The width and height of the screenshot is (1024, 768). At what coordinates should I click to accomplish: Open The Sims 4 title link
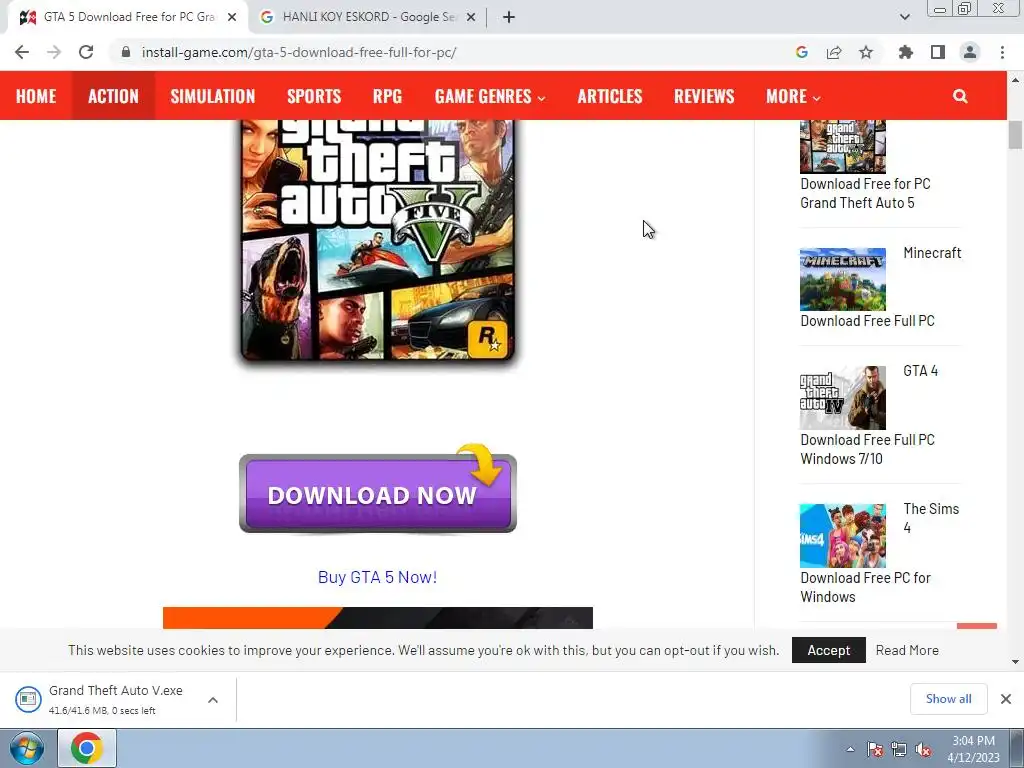[x=931, y=518]
